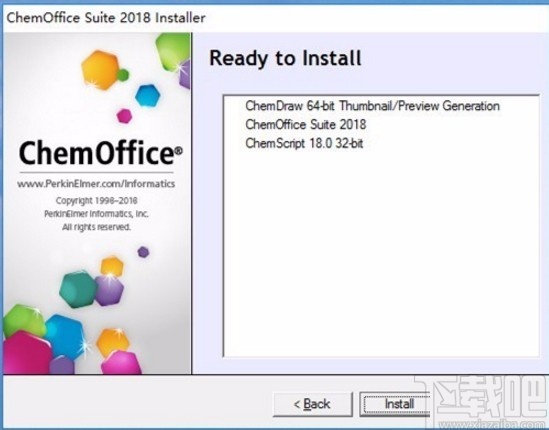
Task: Click the ChemOffice Suite 2018 Installer title bar
Action: click(106, 18)
